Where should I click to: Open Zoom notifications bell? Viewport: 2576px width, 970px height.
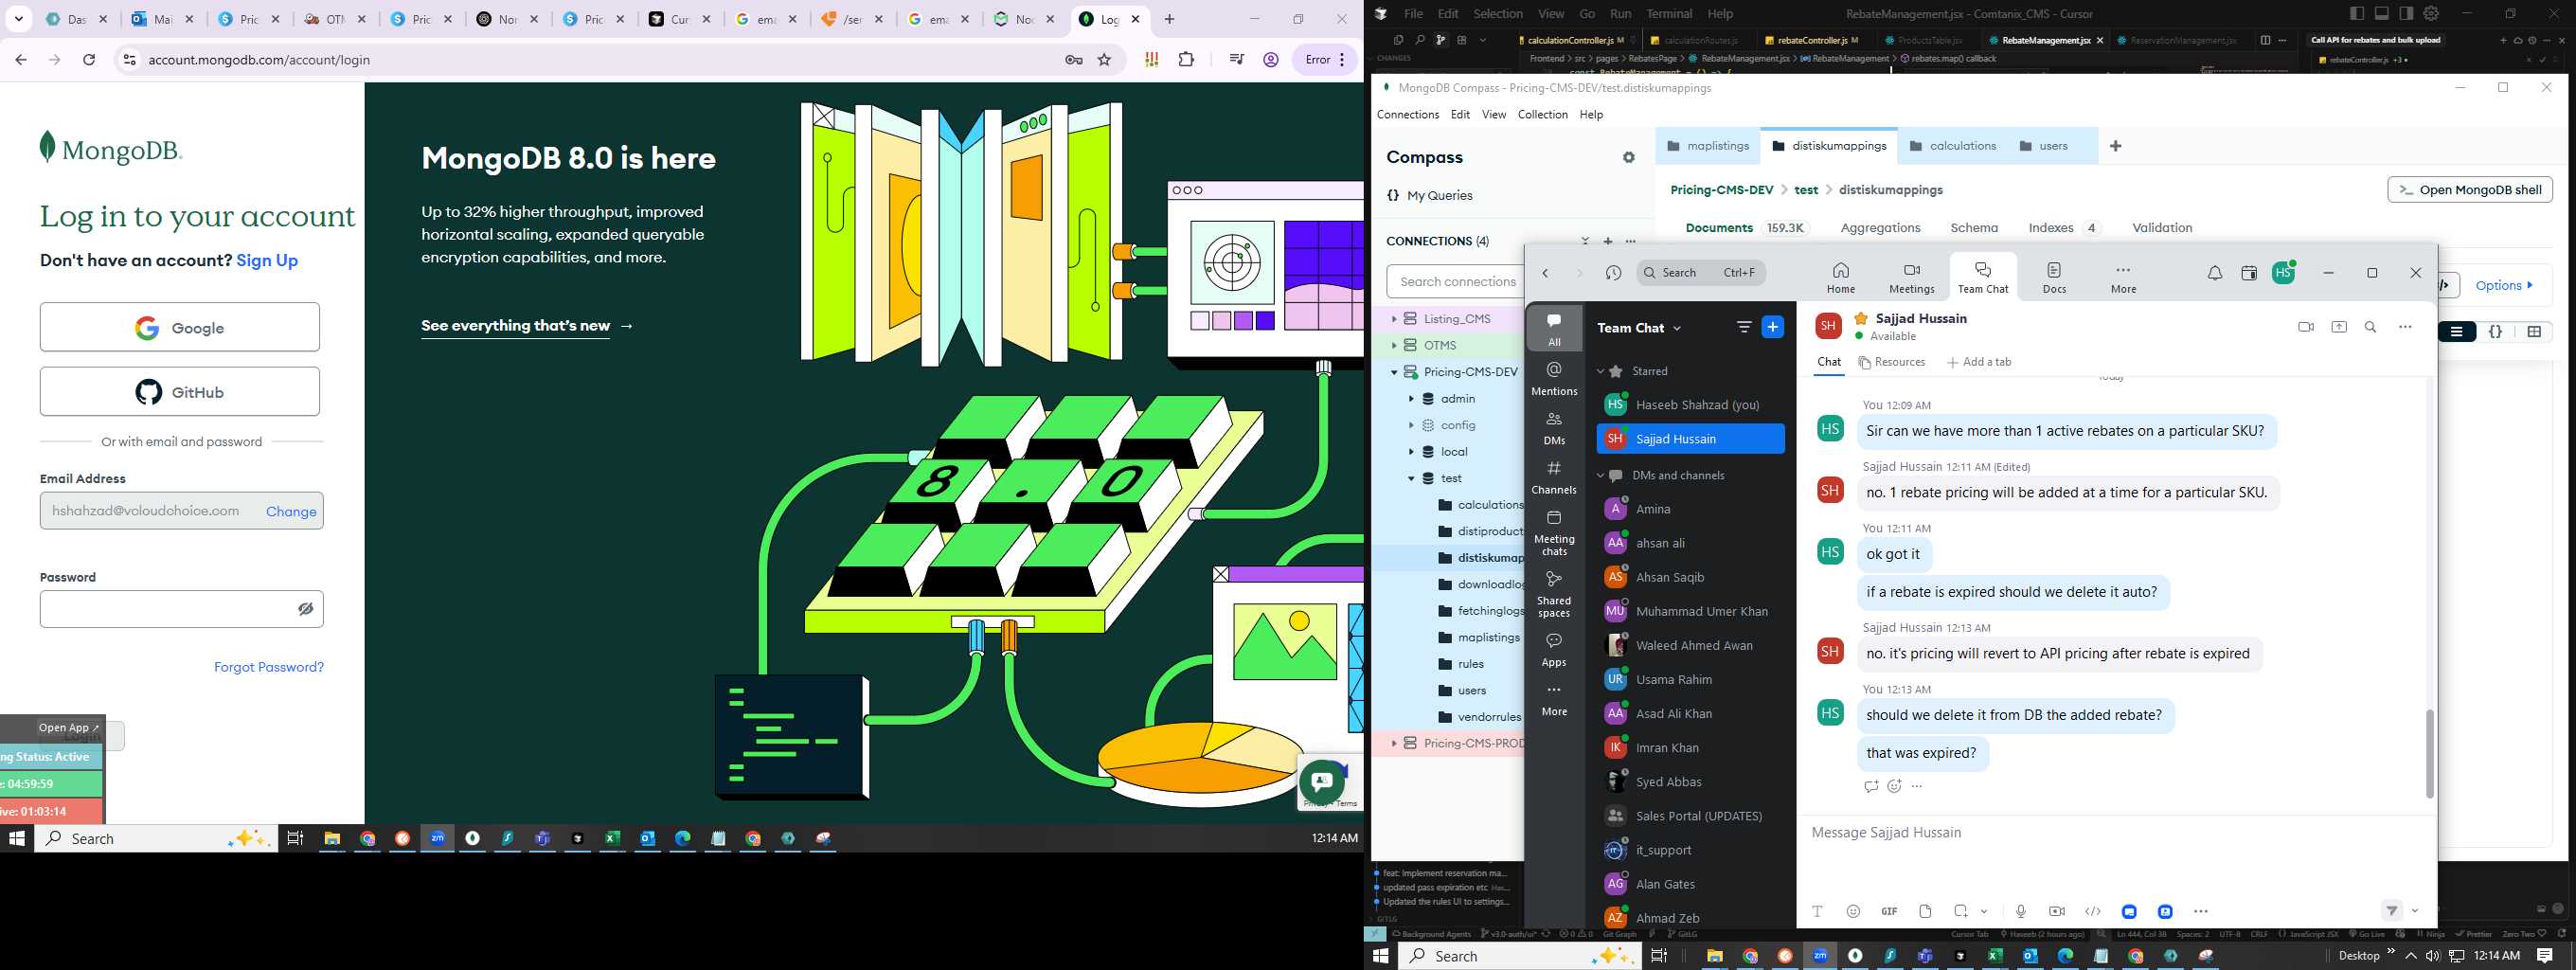2215,273
